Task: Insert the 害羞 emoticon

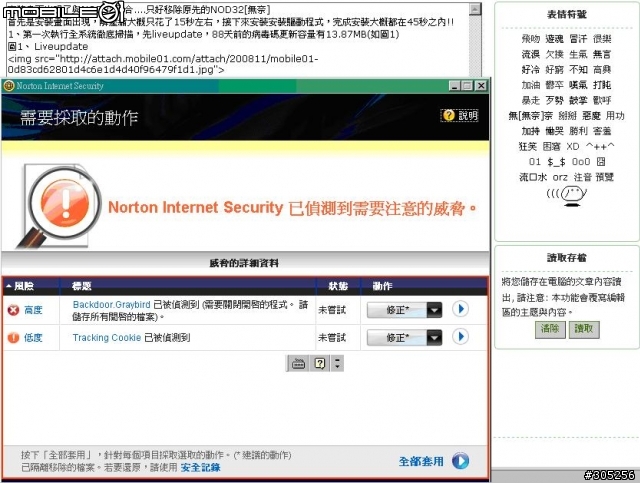Action: coord(602,131)
